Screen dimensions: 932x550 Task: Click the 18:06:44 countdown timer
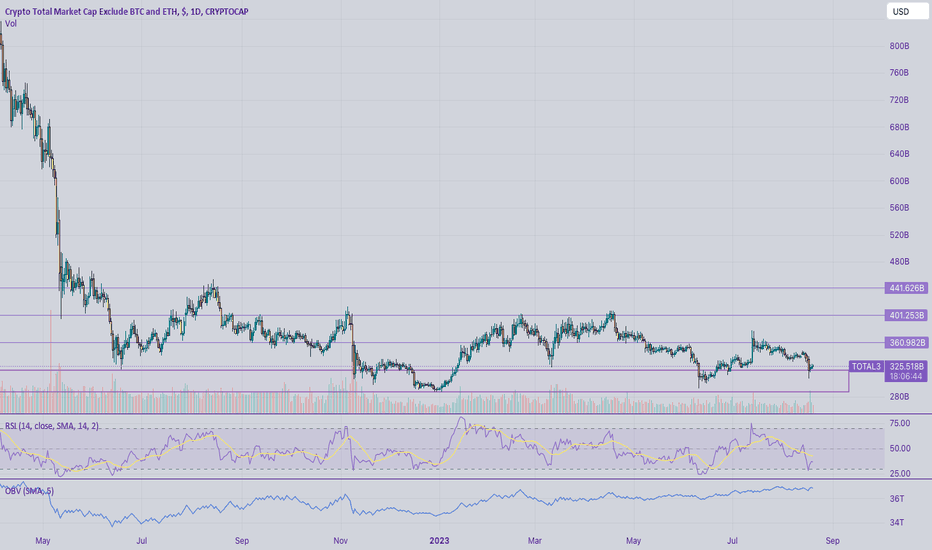click(906, 376)
